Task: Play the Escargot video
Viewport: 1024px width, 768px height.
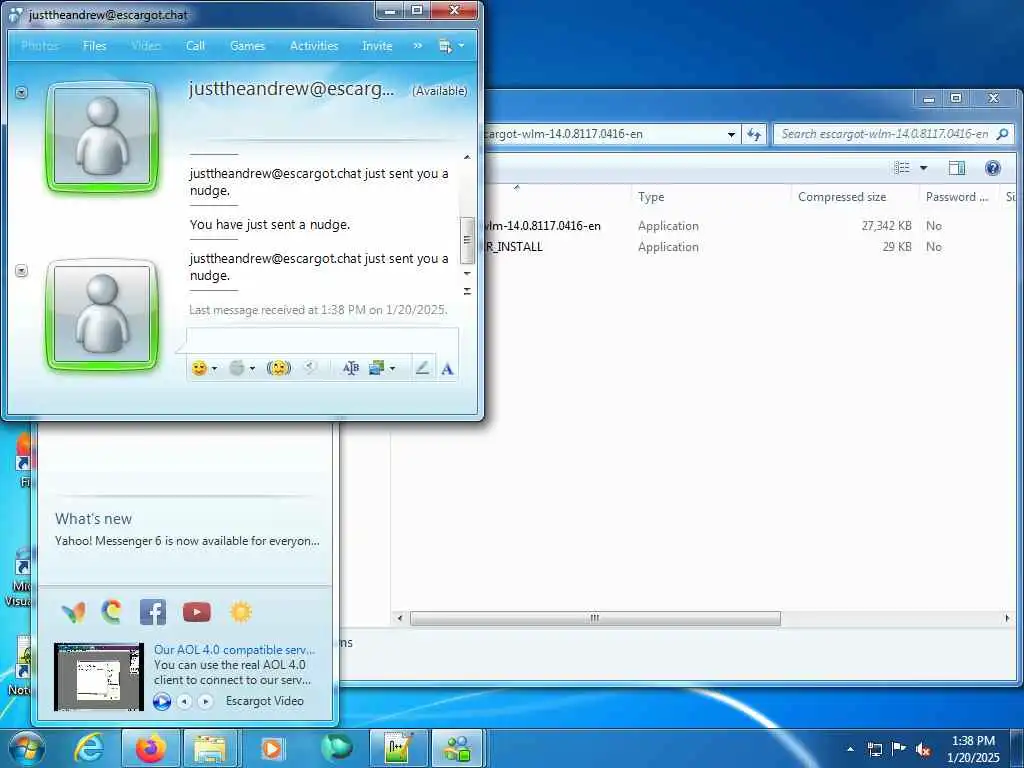Action: click(x=162, y=701)
